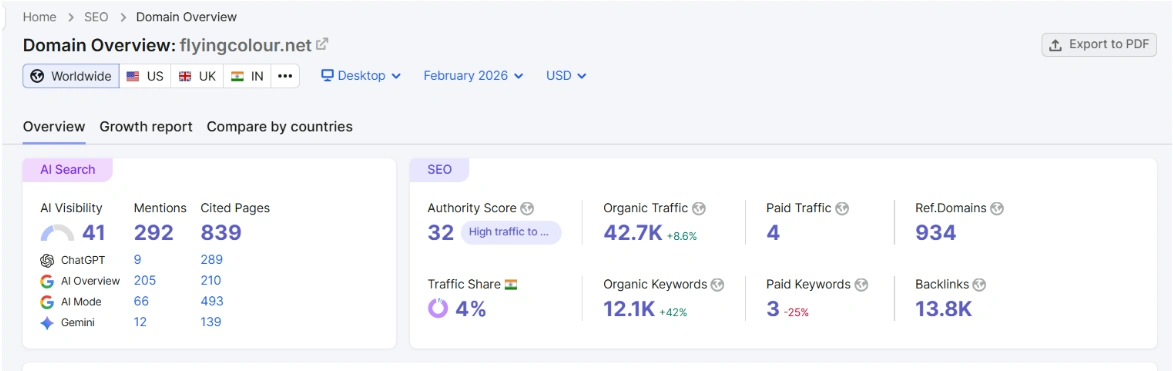Select the UK country database
This screenshot has width=1173, height=371.
[197, 76]
